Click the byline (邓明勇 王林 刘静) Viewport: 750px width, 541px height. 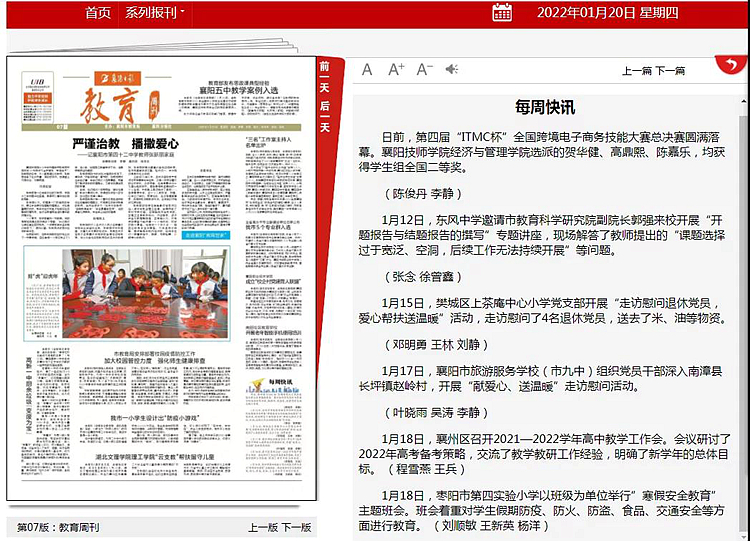[x=436, y=344]
